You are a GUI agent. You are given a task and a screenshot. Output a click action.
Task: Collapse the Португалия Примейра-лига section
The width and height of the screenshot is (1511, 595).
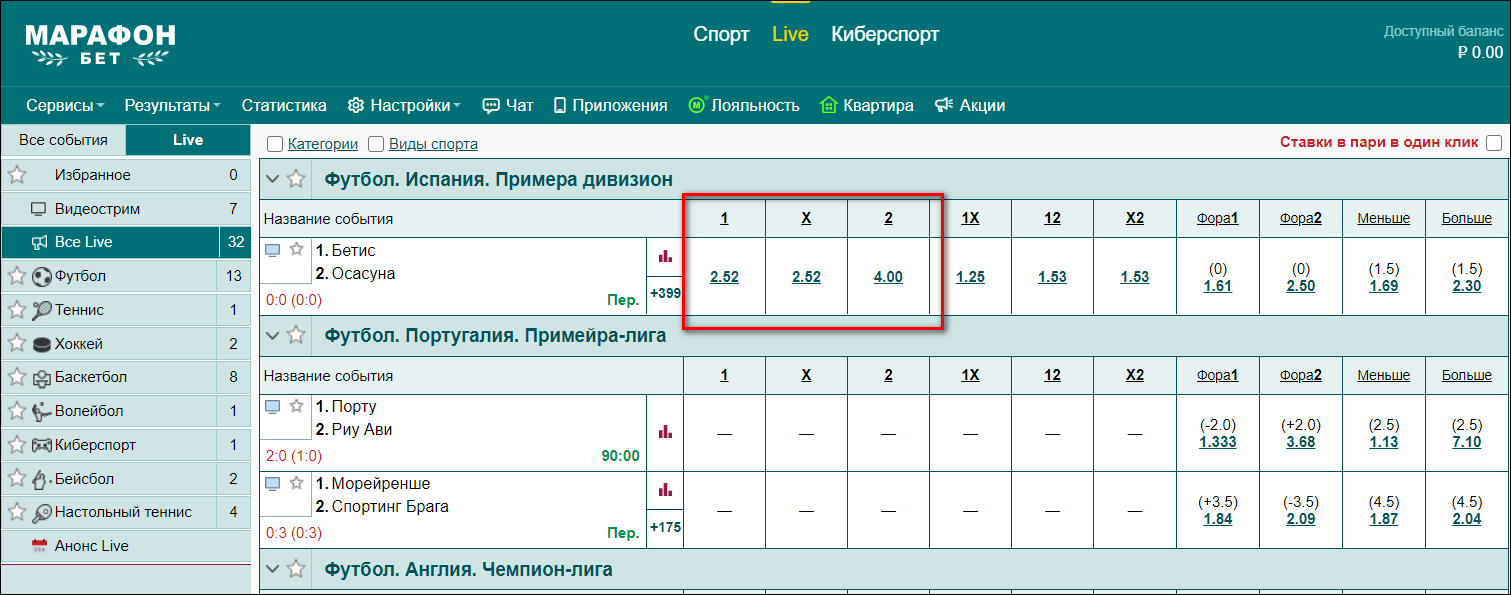(x=272, y=335)
